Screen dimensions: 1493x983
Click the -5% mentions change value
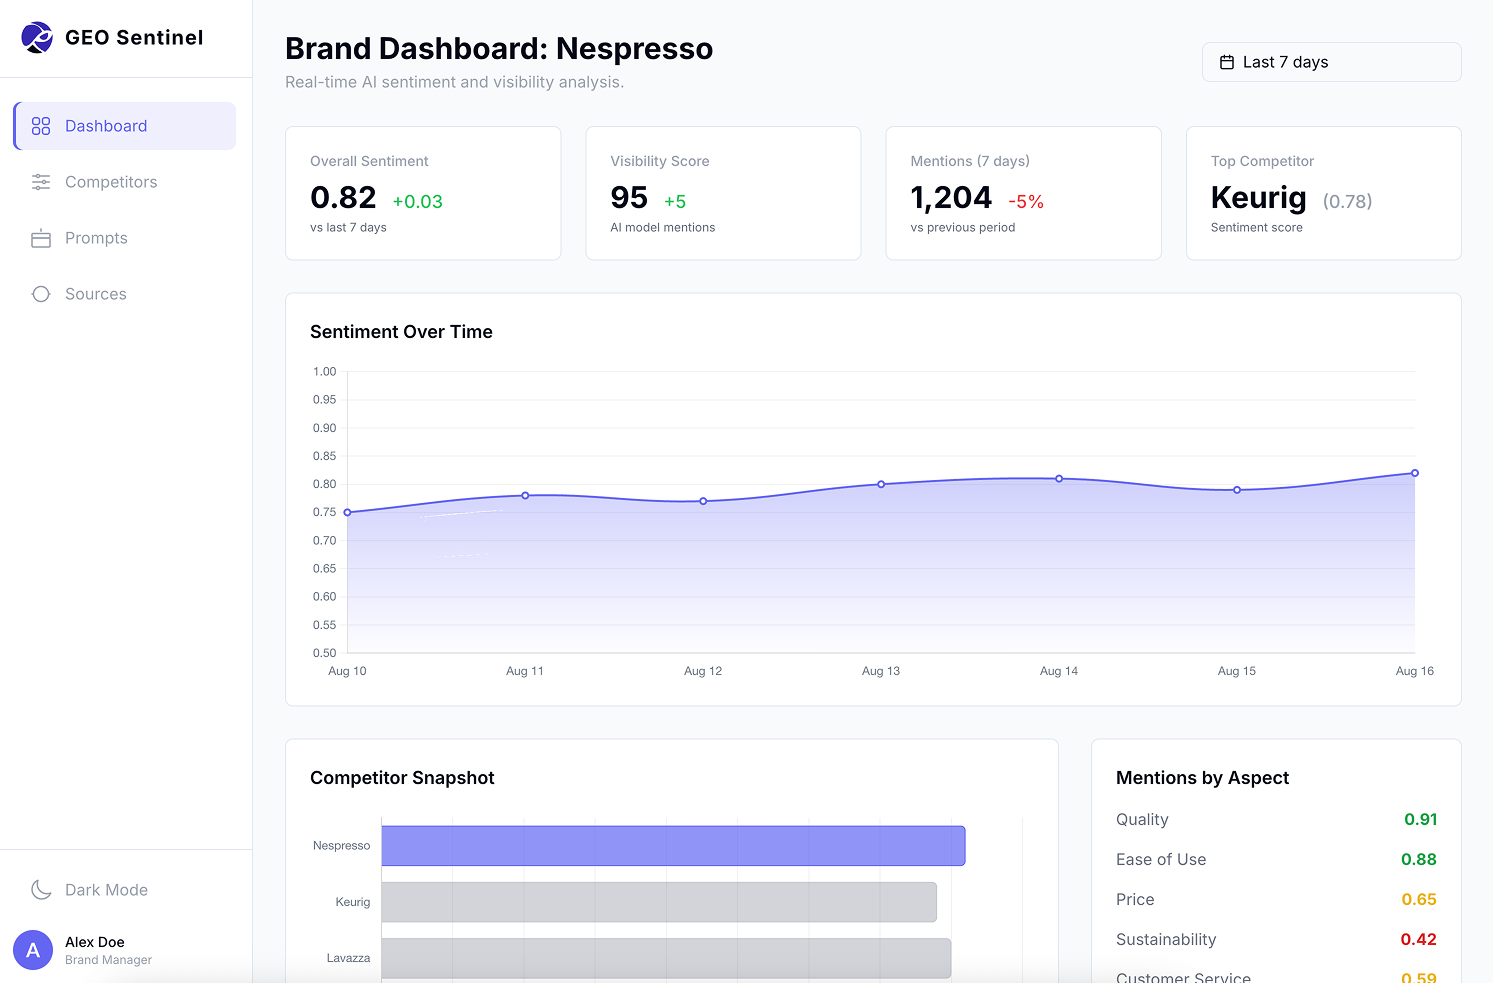coord(1026,201)
